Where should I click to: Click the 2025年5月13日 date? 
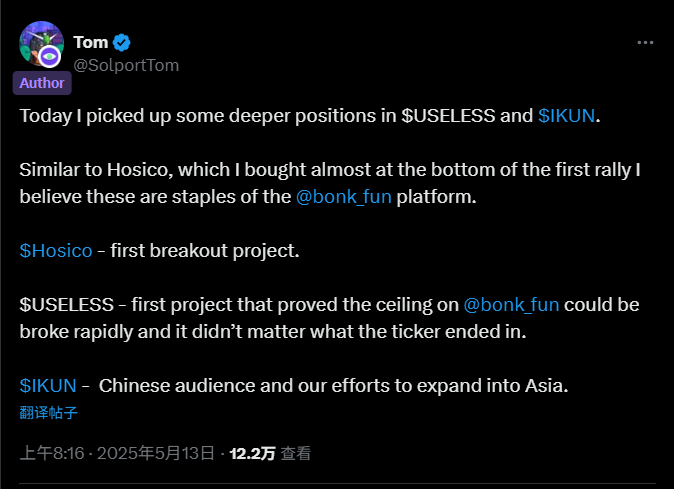click(x=155, y=453)
